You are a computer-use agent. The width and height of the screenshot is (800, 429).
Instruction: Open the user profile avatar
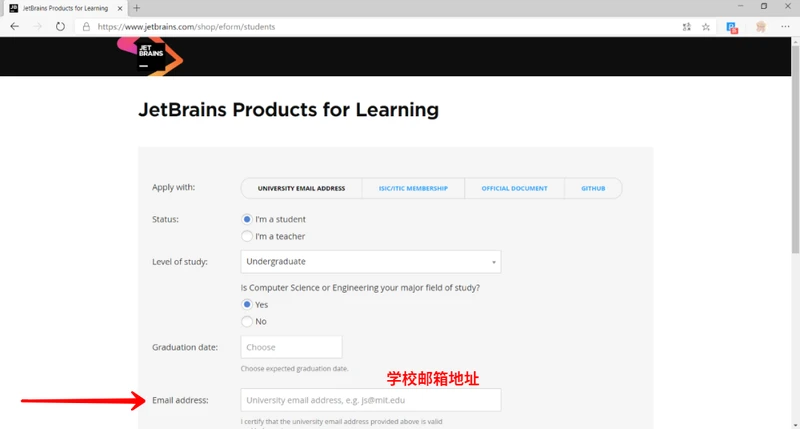pos(761,27)
